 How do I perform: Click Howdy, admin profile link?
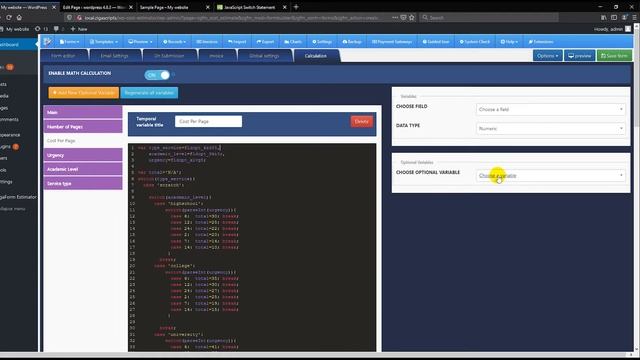tap(612, 29)
